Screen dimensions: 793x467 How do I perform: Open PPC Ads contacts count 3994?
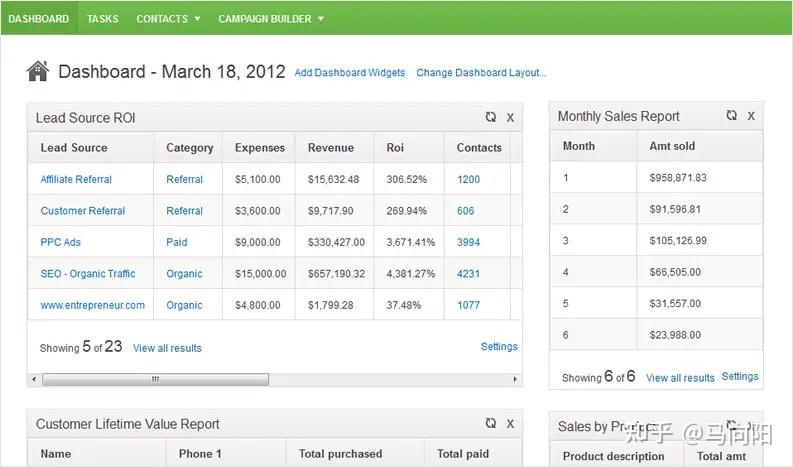(468, 242)
